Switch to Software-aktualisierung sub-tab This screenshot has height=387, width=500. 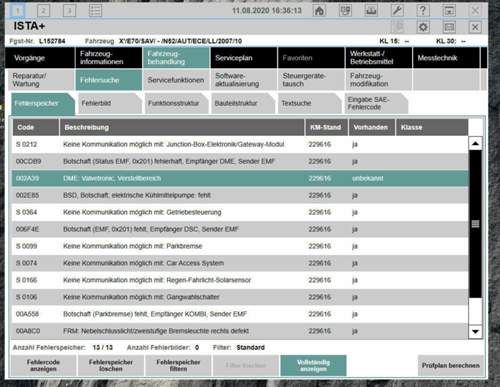coord(244,80)
